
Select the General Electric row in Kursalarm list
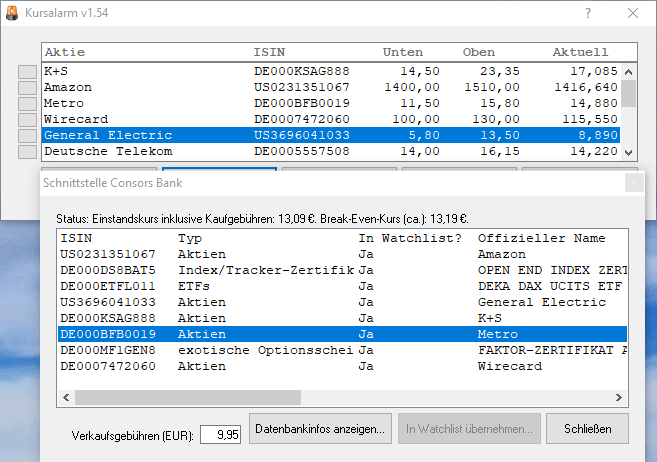331,135
